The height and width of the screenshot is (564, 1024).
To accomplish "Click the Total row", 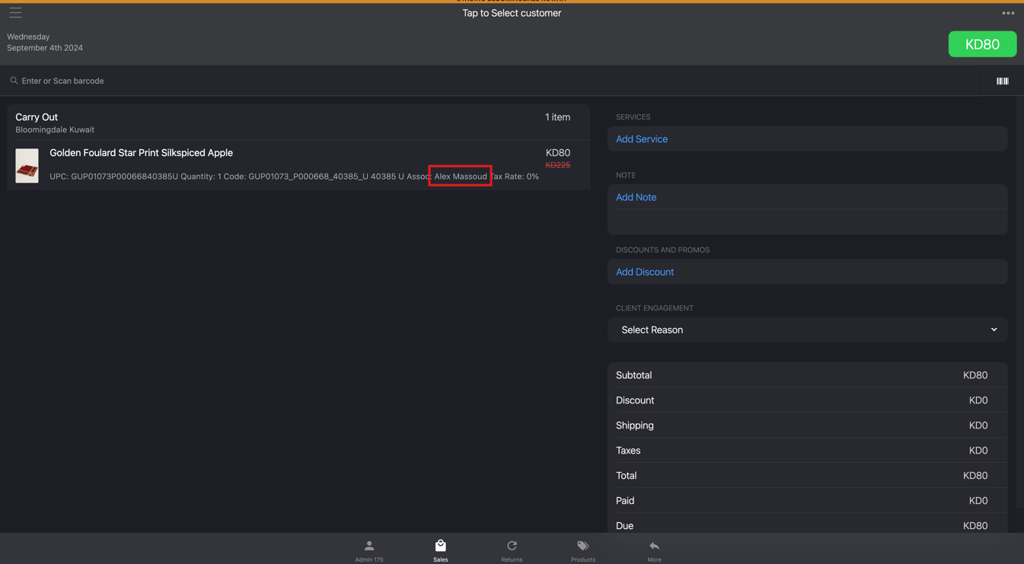I will pos(807,476).
